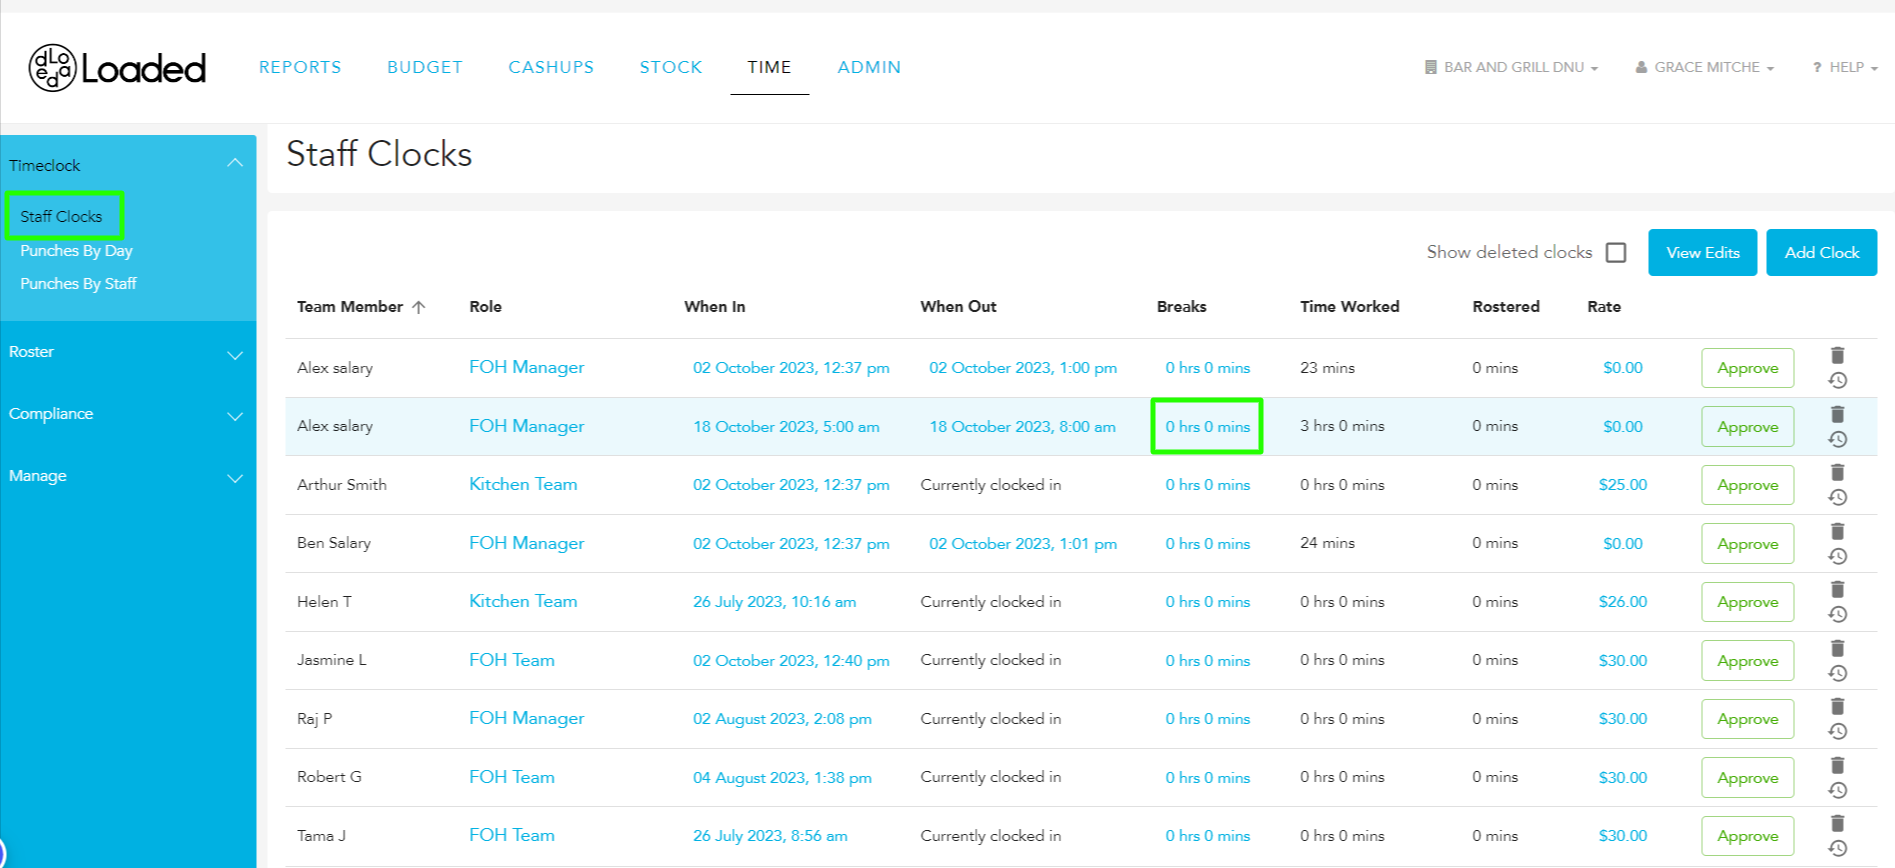
Task: Click the Add Clock button
Action: pyautogui.click(x=1821, y=252)
